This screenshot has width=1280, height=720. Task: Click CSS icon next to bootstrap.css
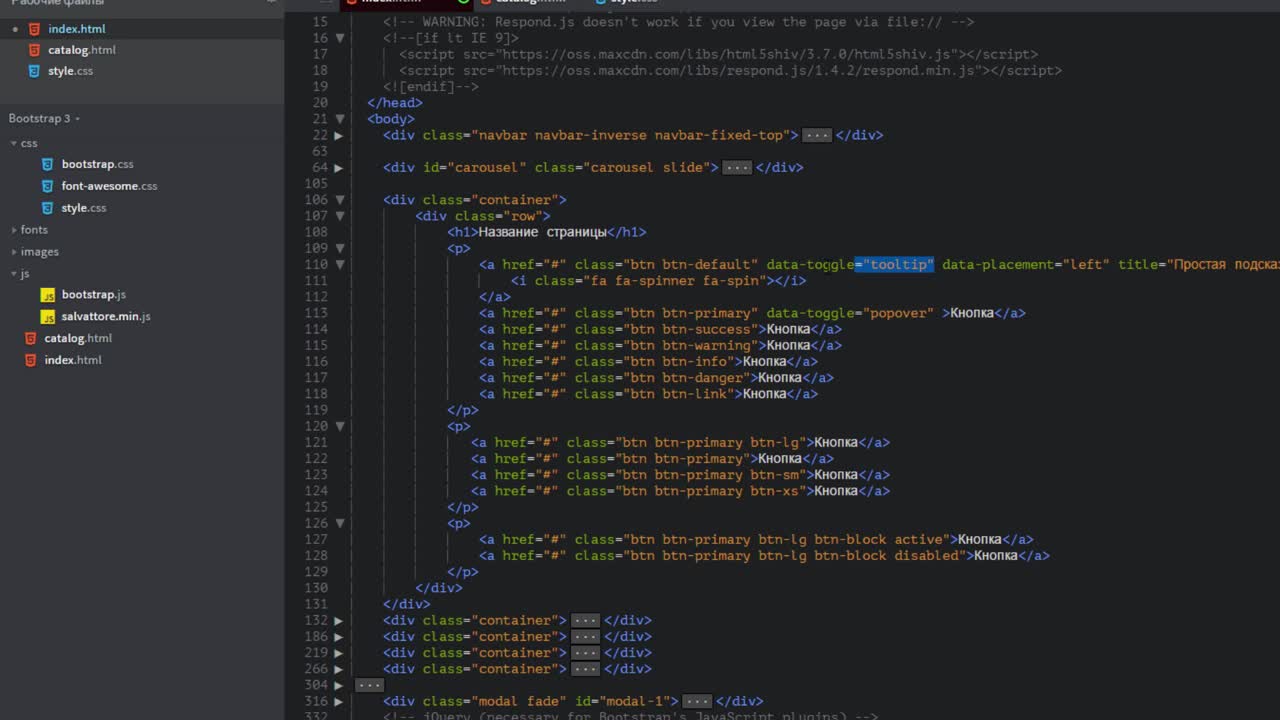click(47, 164)
